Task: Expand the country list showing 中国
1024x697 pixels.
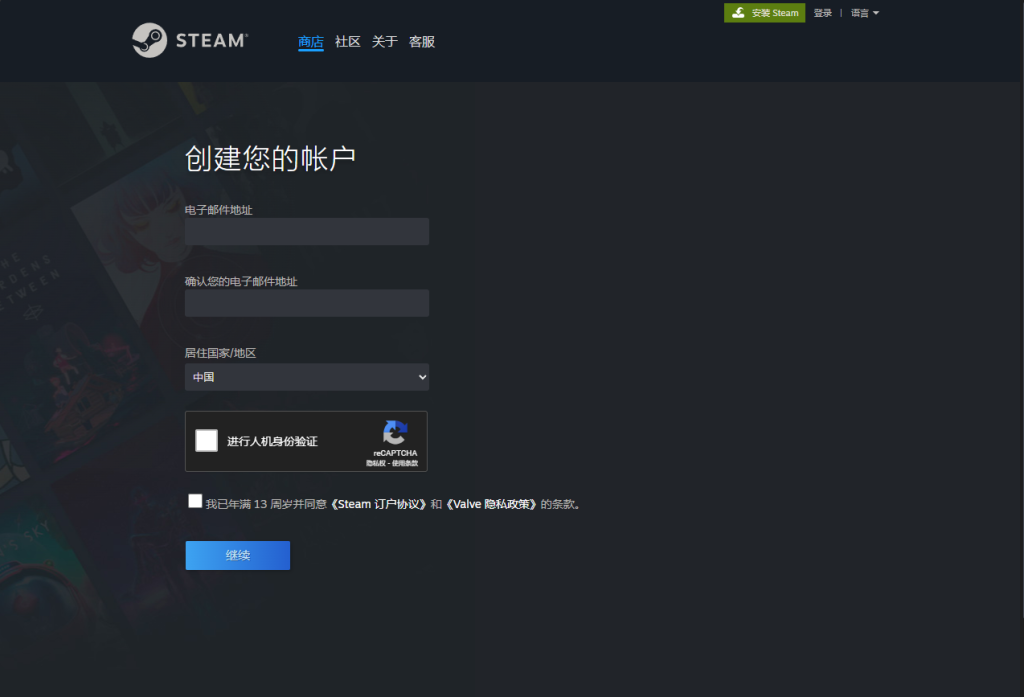Action: tap(306, 377)
